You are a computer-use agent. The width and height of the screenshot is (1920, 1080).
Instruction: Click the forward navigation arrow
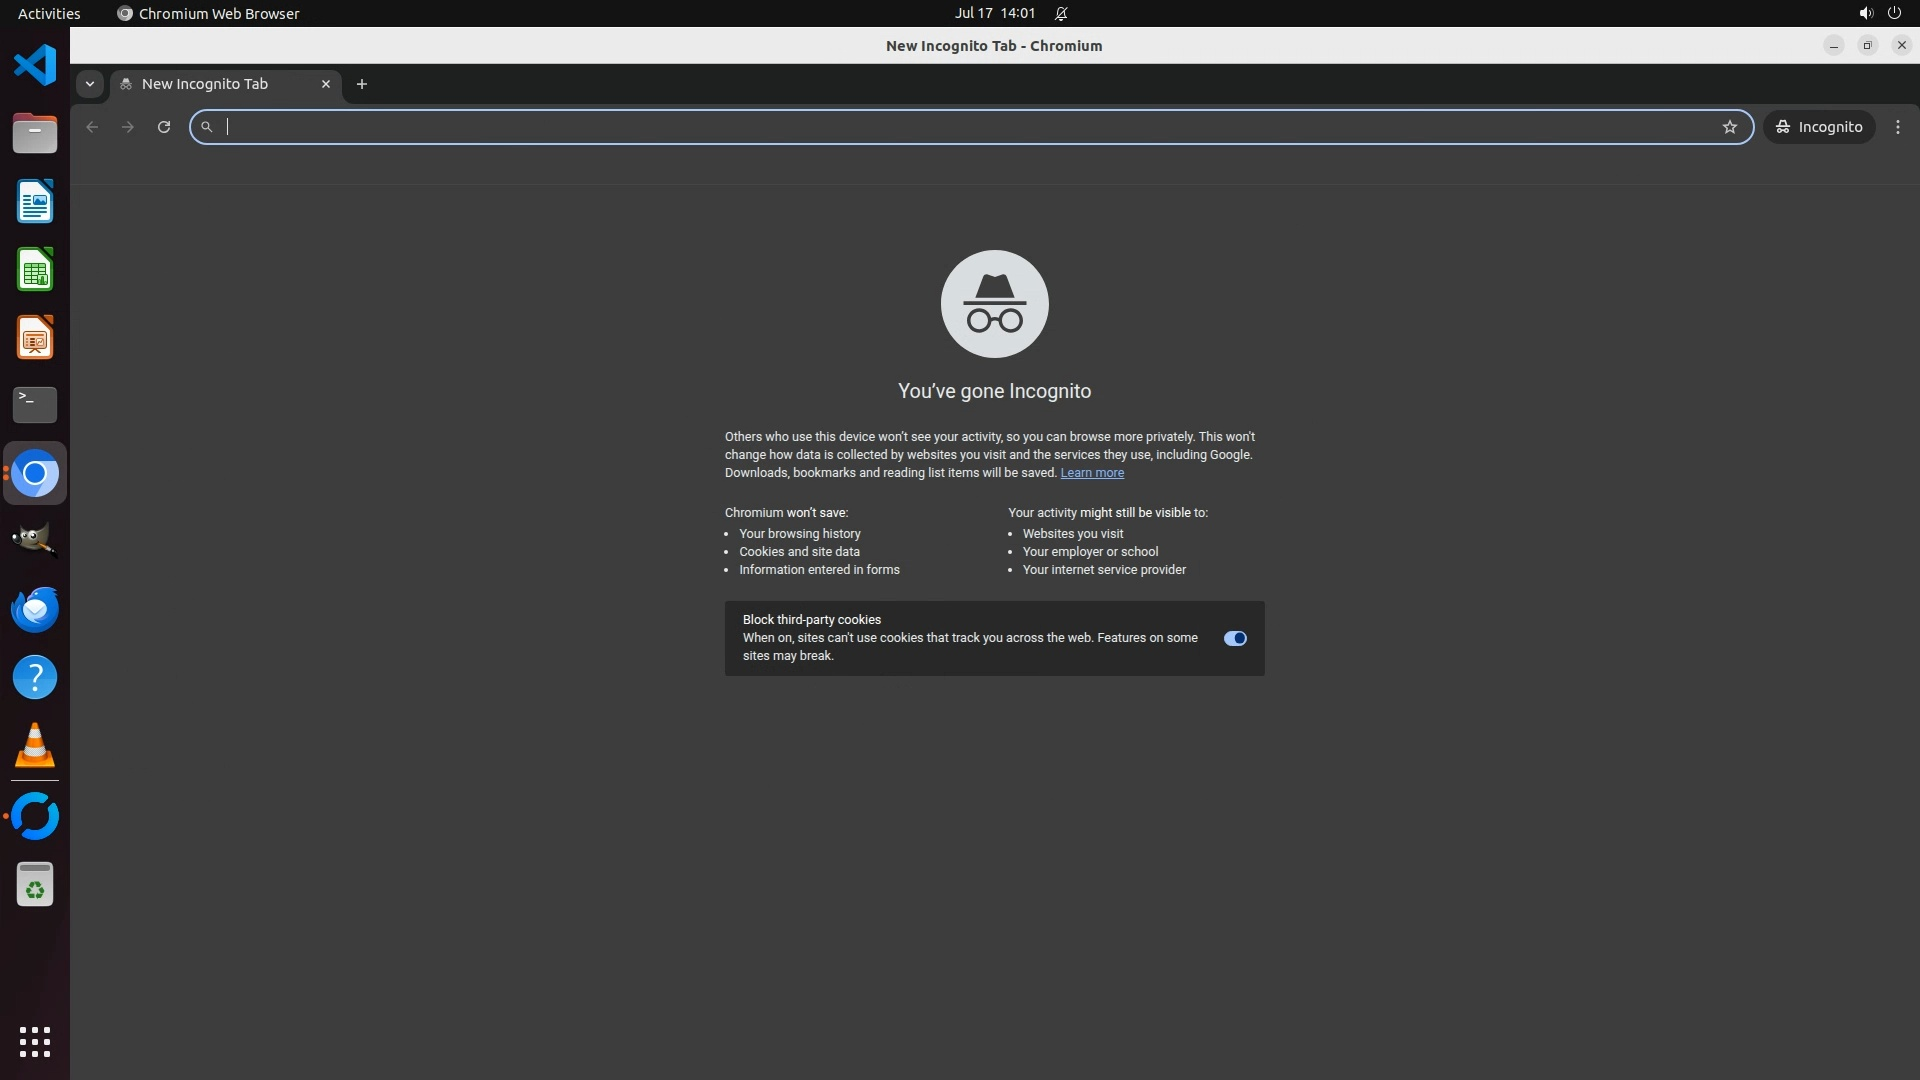click(x=128, y=127)
